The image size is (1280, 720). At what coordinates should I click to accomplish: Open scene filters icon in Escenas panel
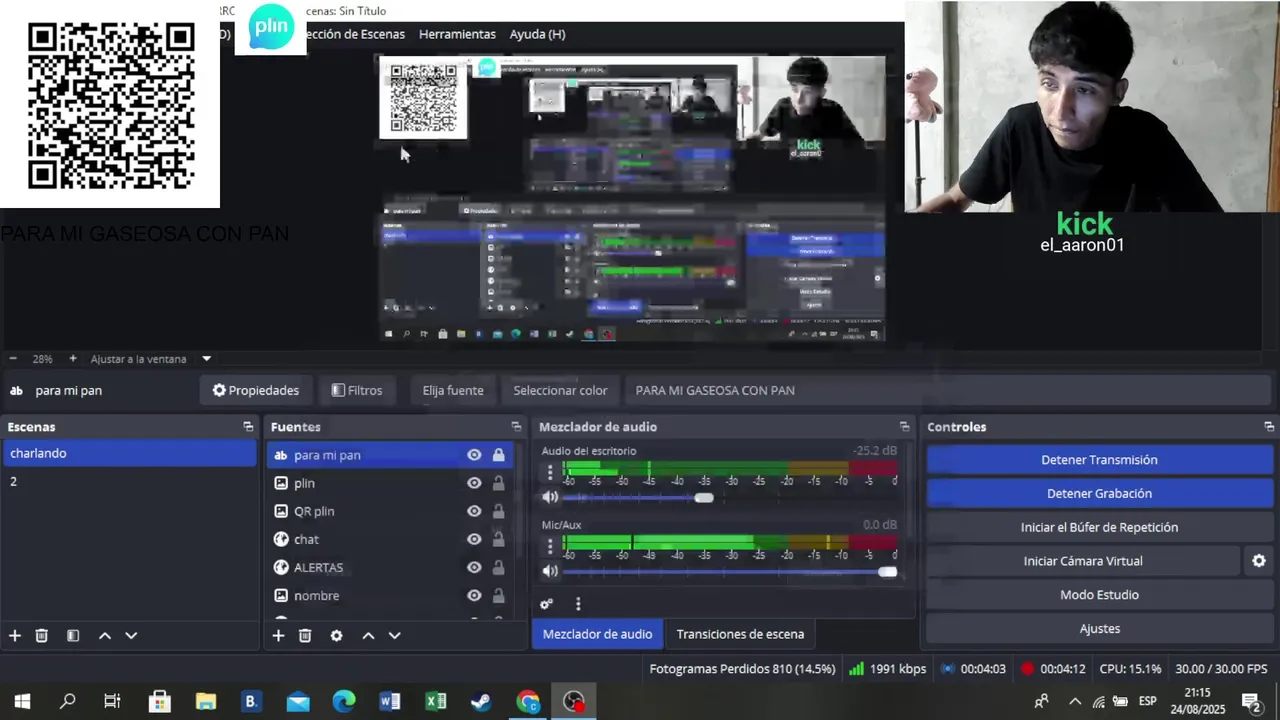click(x=73, y=636)
